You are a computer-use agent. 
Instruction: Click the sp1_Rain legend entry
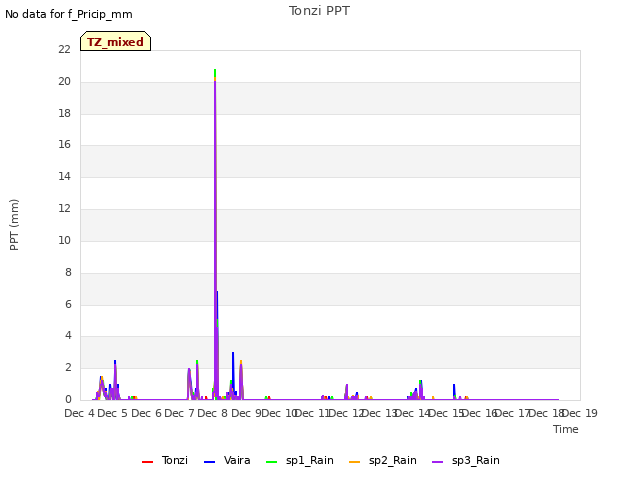pyautogui.click(x=300, y=460)
